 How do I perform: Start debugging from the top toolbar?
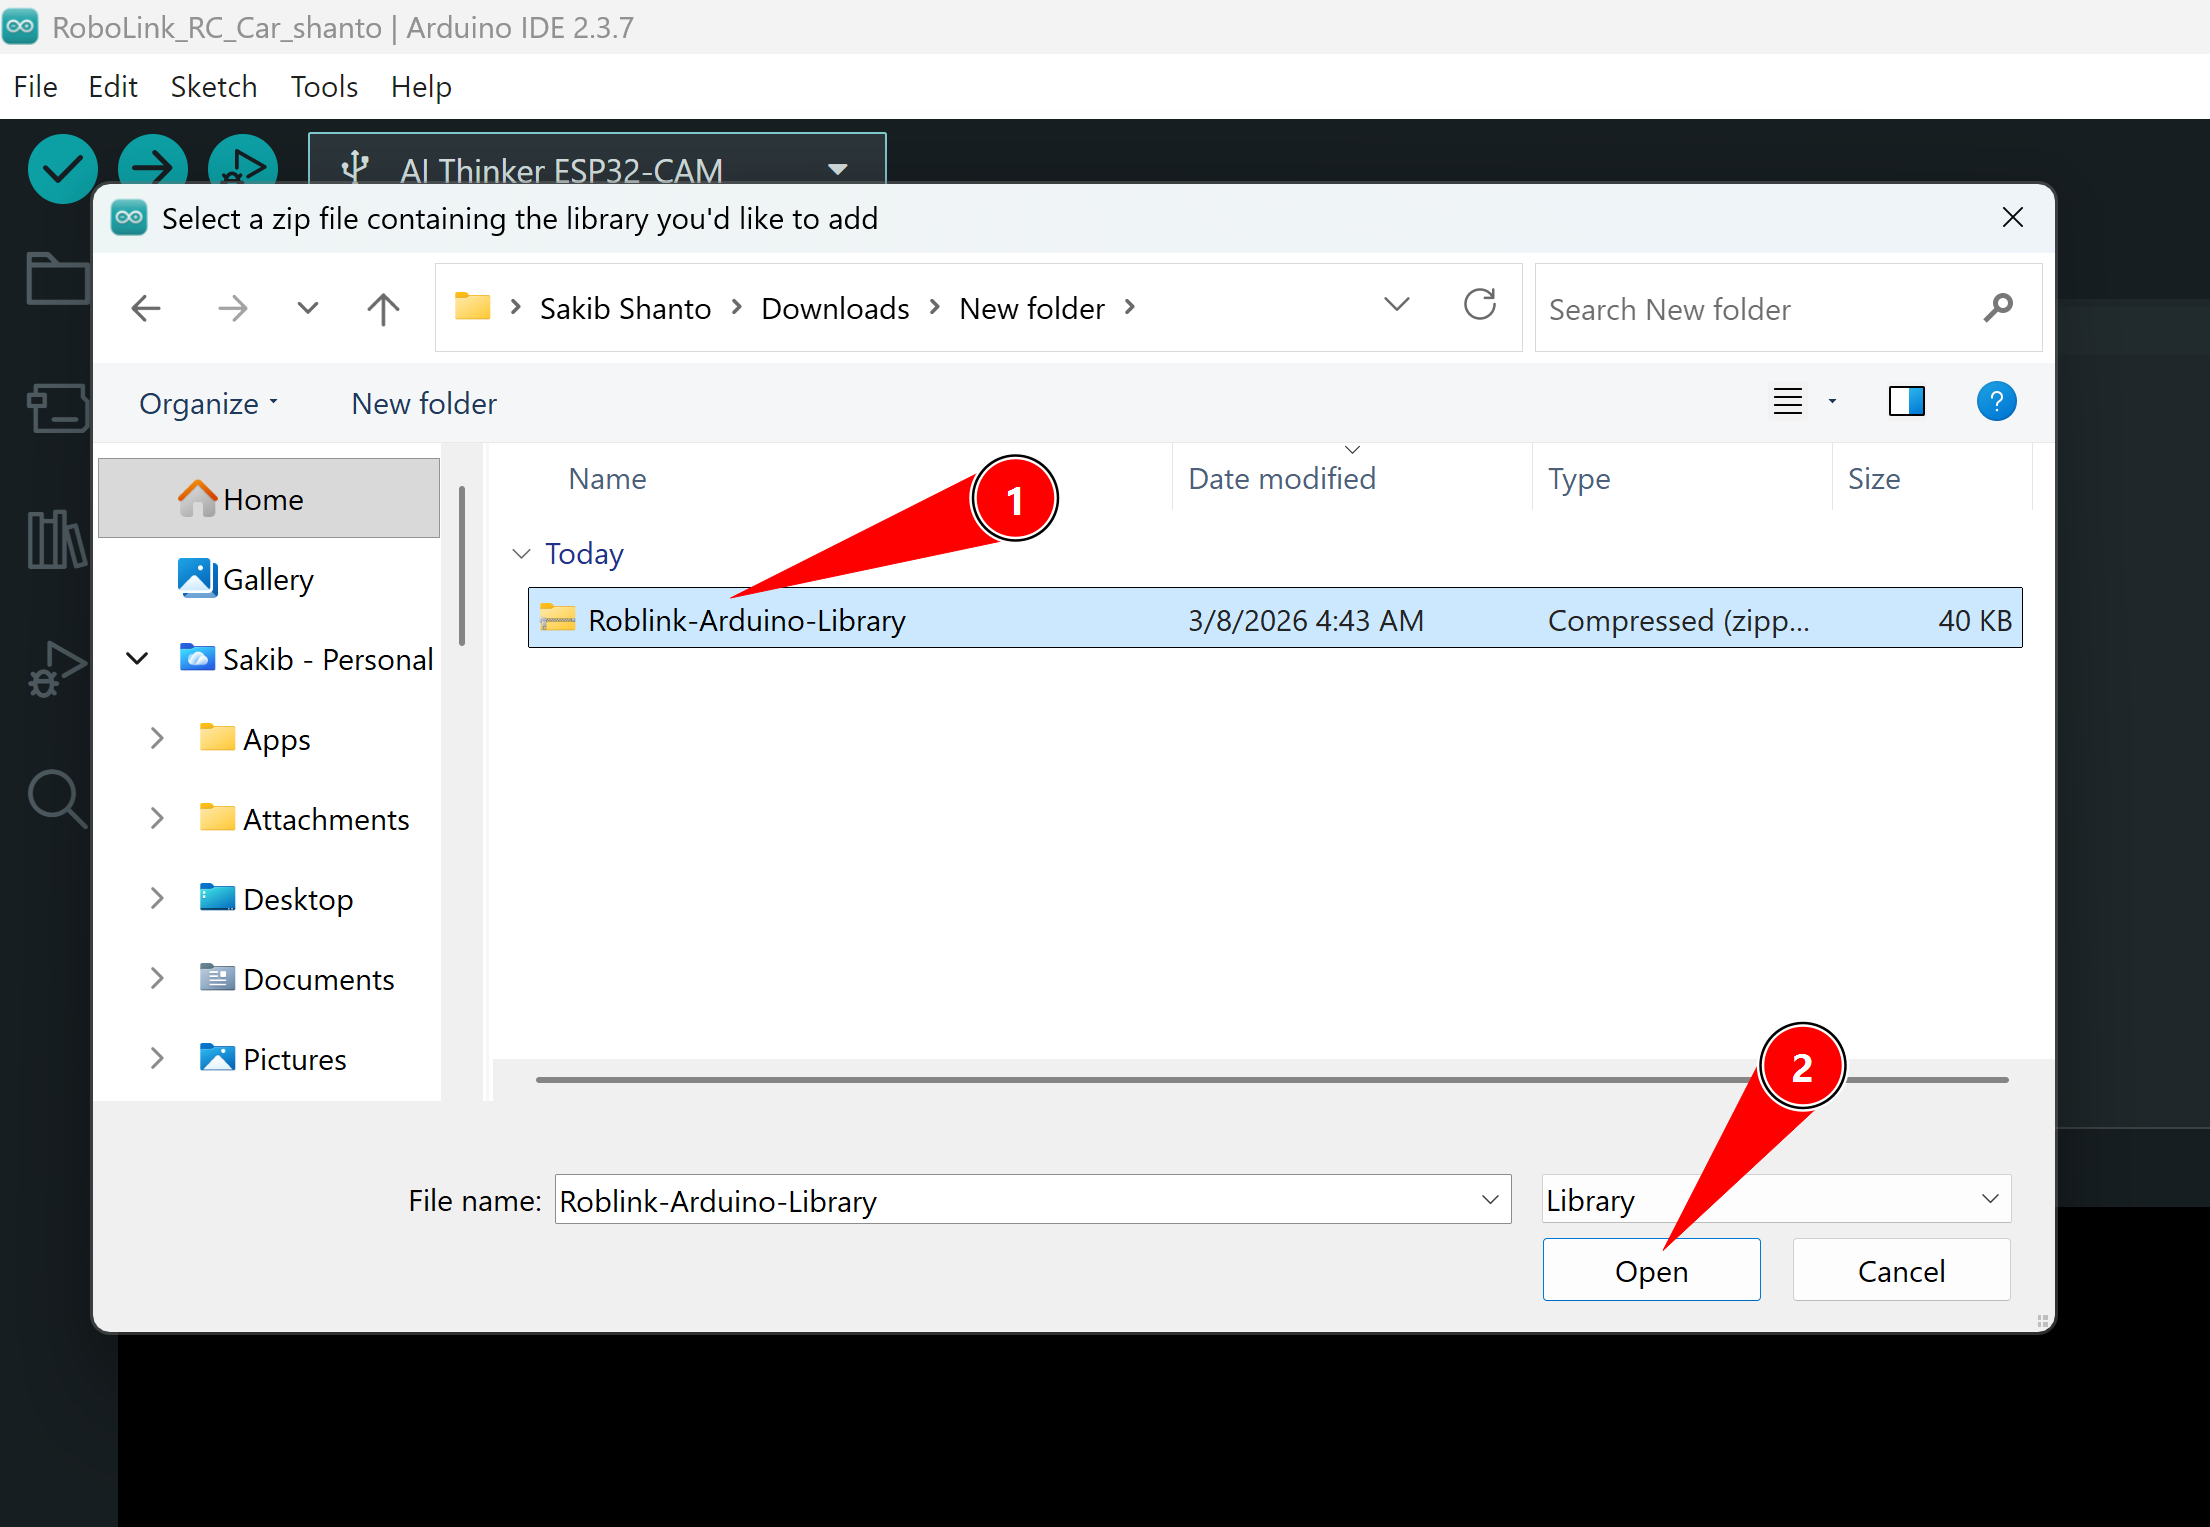coord(242,169)
